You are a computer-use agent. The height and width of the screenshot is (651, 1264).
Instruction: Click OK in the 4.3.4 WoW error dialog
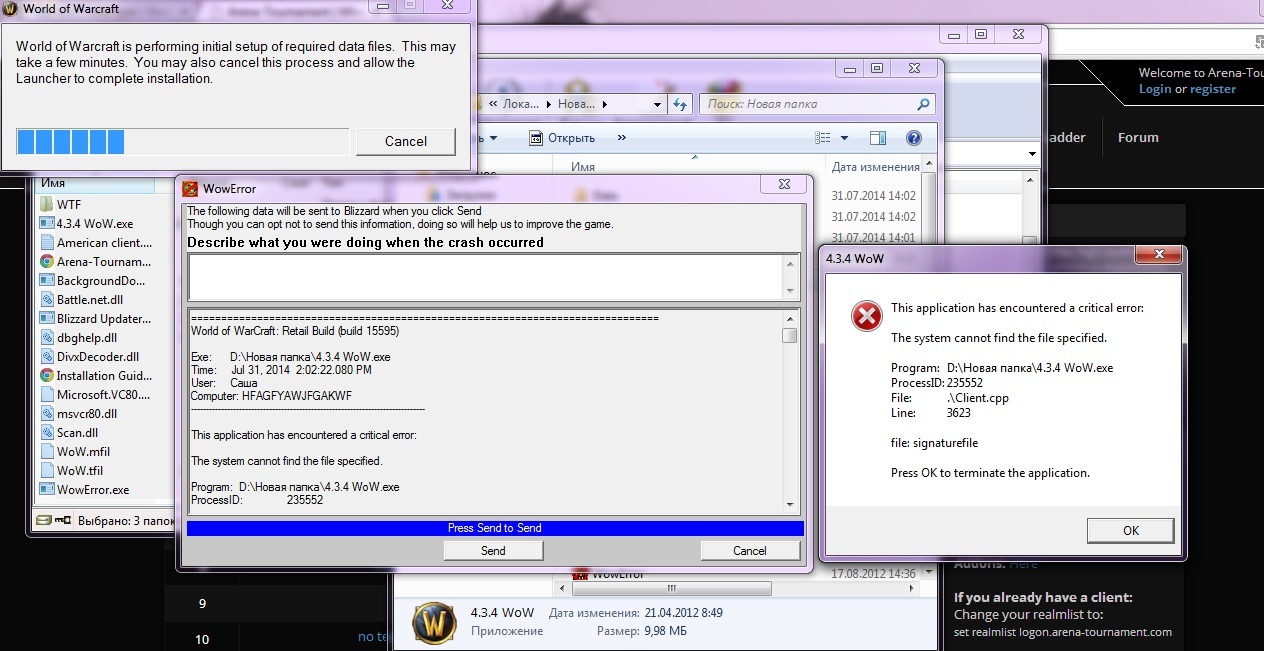click(1131, 531)
